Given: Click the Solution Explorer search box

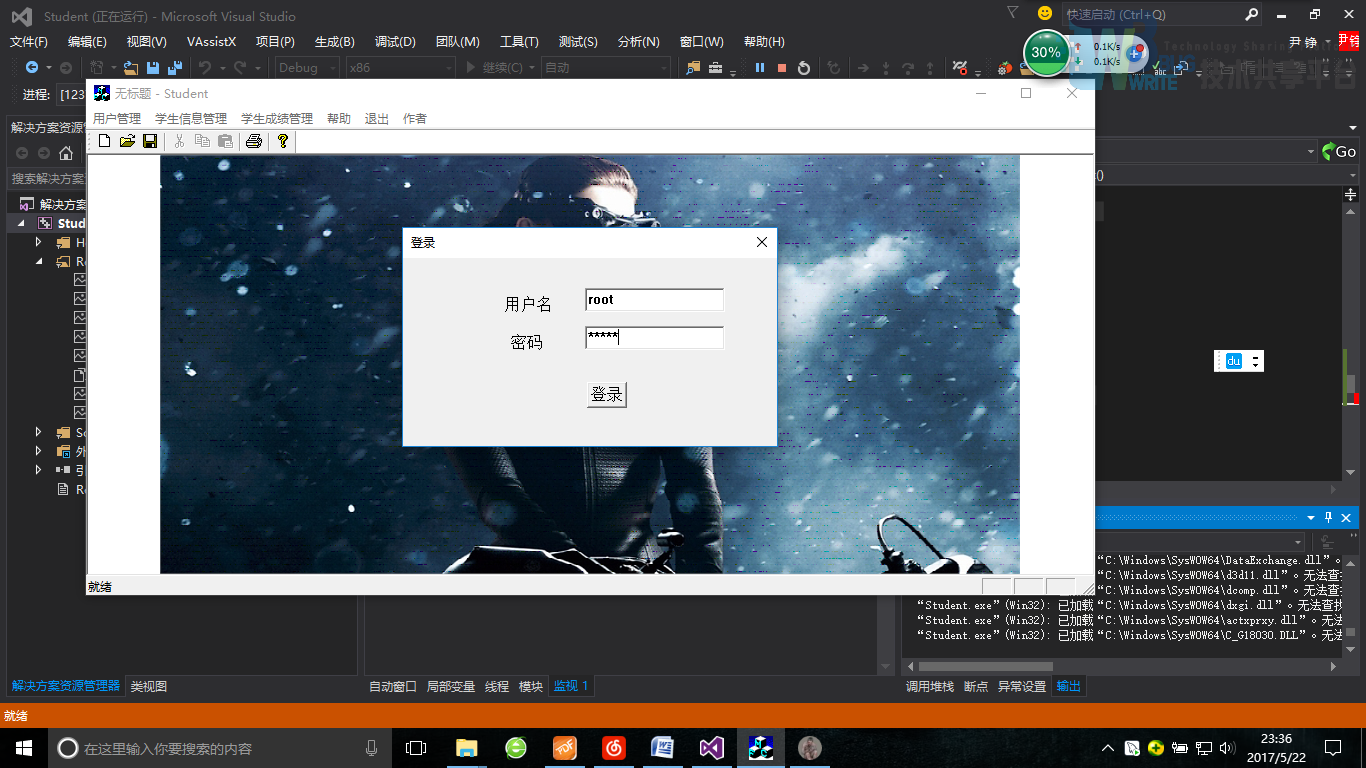Looking at the screenshot, I should pyautogui.click(x=47, y=179).
